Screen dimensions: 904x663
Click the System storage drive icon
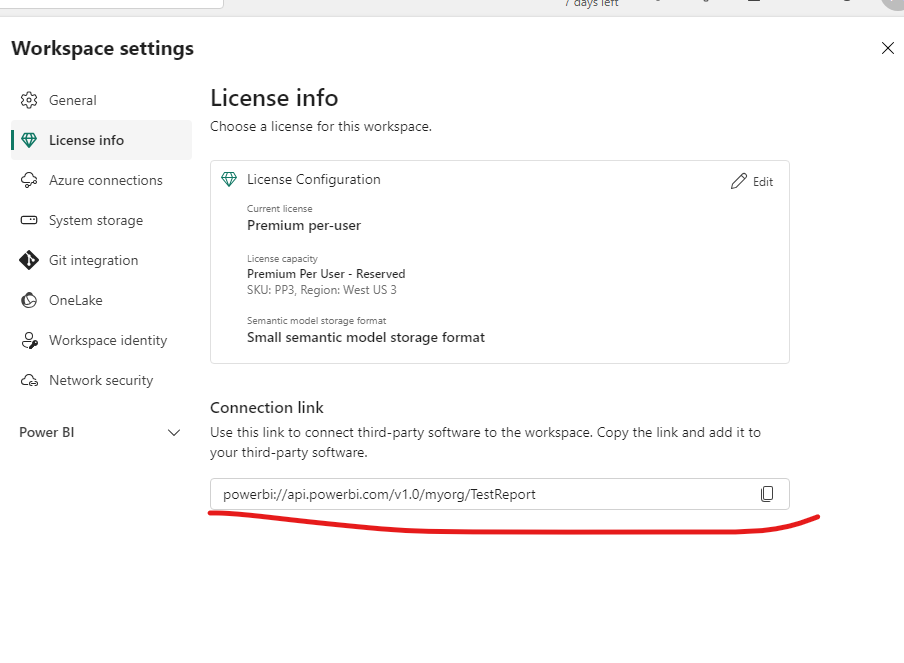[x=29, y=220]
